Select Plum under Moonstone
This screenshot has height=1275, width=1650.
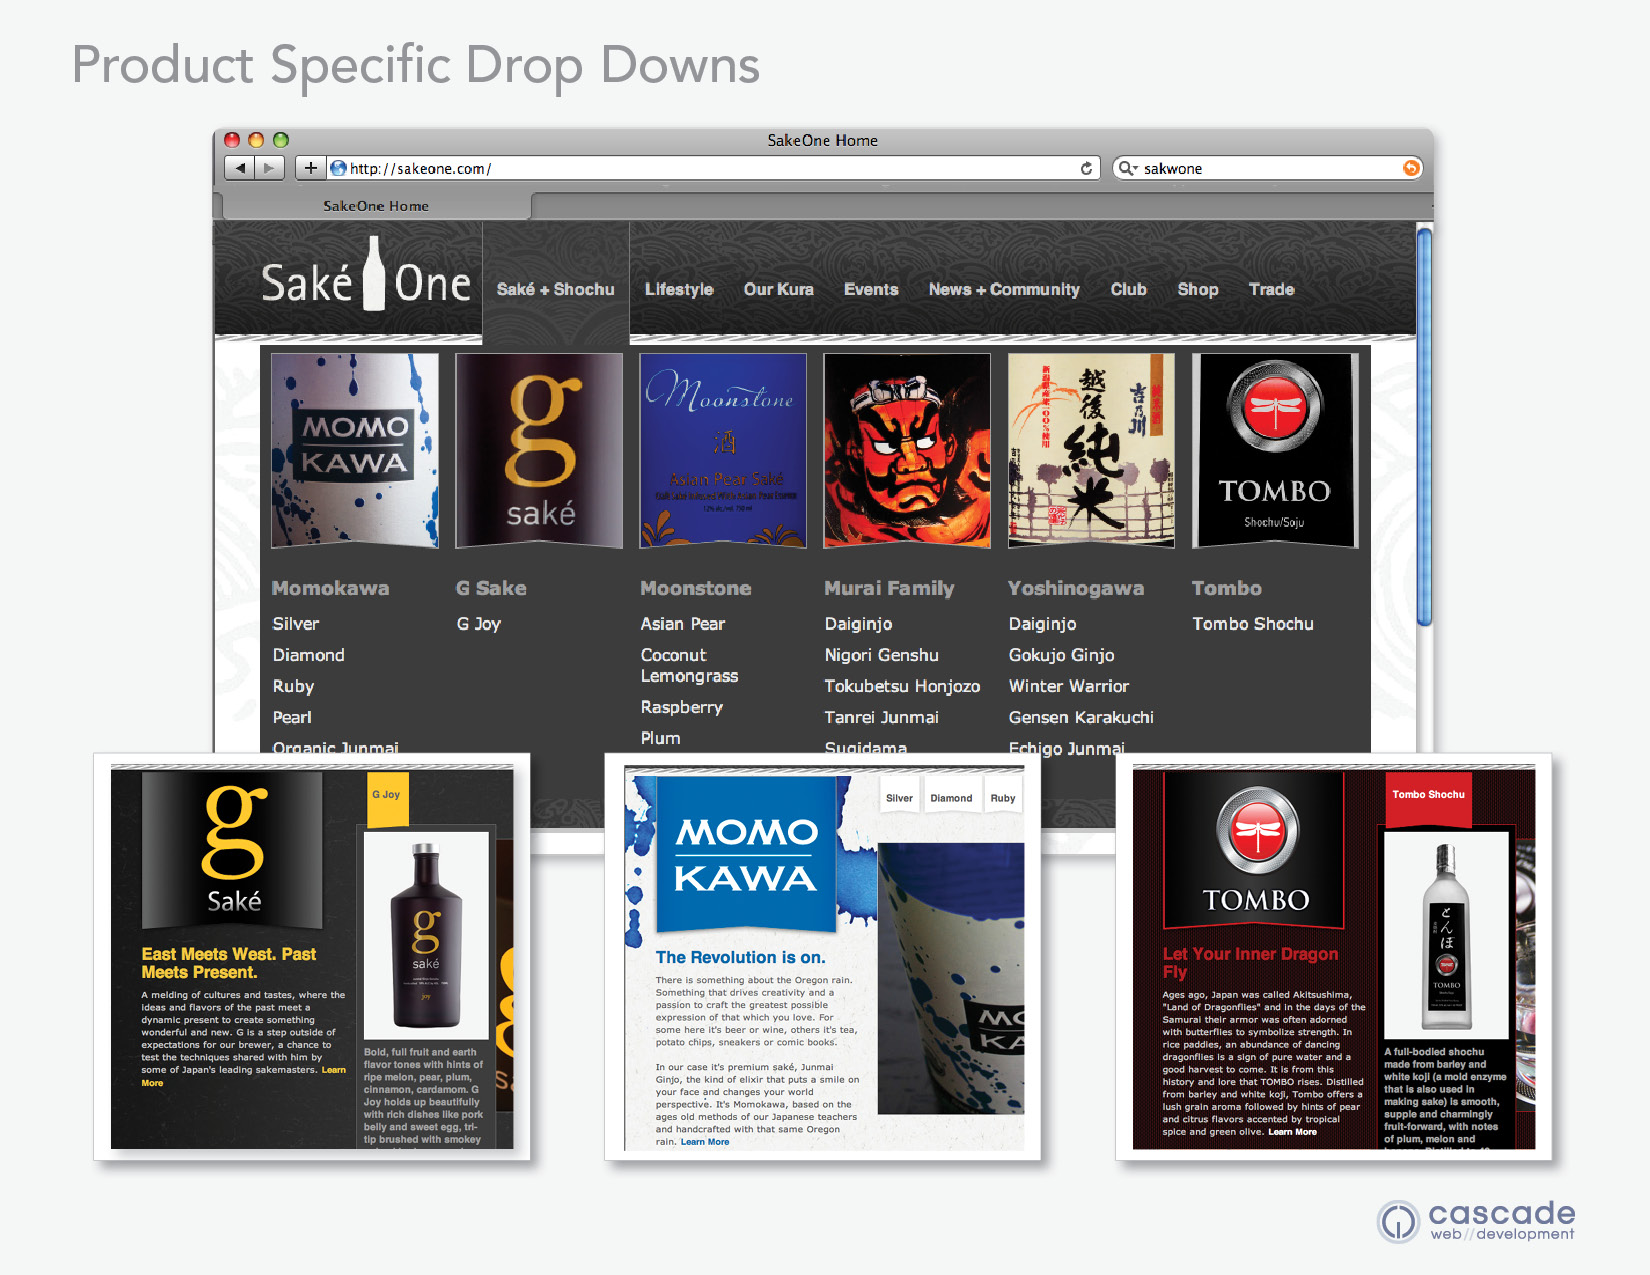click(661, 738)
